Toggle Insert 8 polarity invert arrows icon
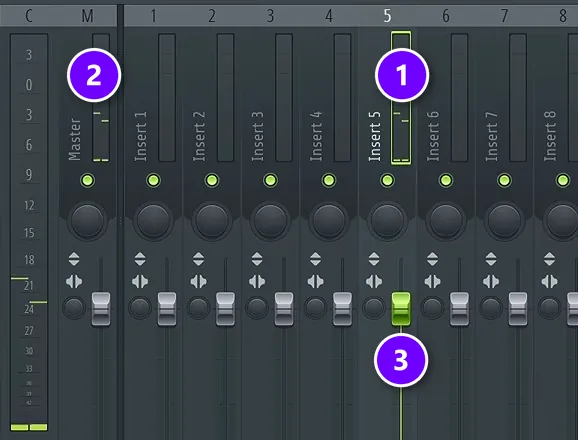Viewport: 578px width, 440px height. (x=550, y=259)
